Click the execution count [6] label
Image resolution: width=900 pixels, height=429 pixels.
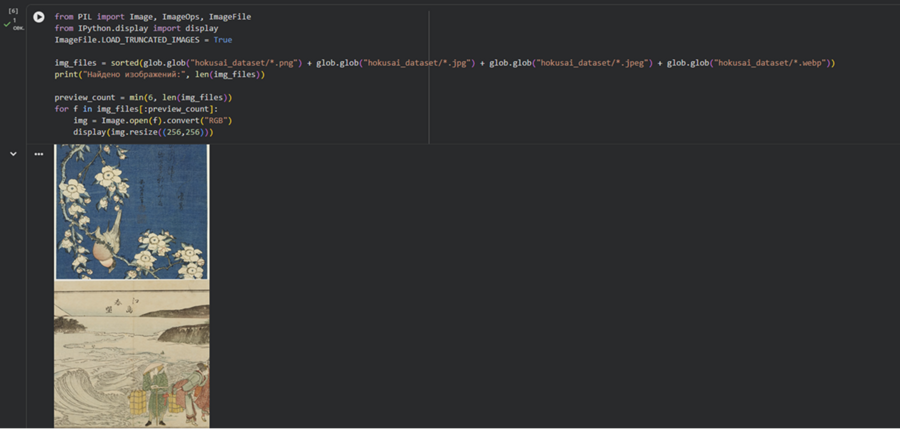[x=13, y=10]
